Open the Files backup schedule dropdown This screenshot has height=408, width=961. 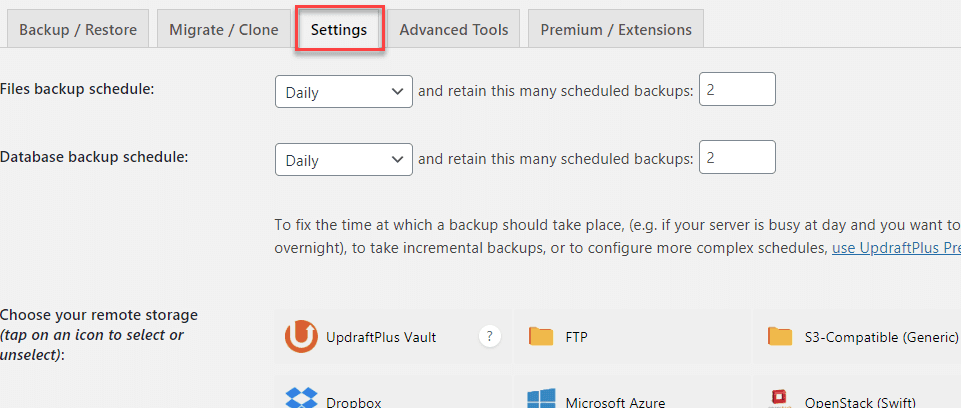343,92
